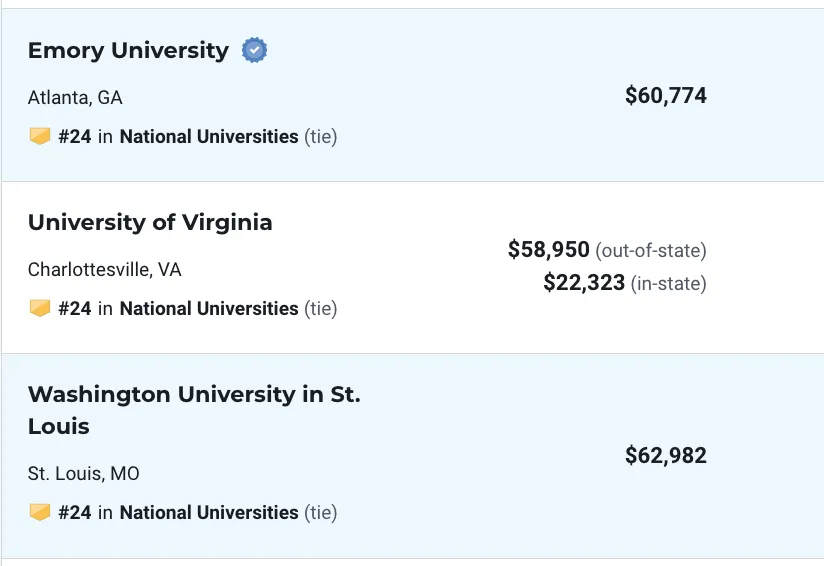Click the (tie) label in Washington University's row
This screenshot has width=824, height=566.
[321, 512]
